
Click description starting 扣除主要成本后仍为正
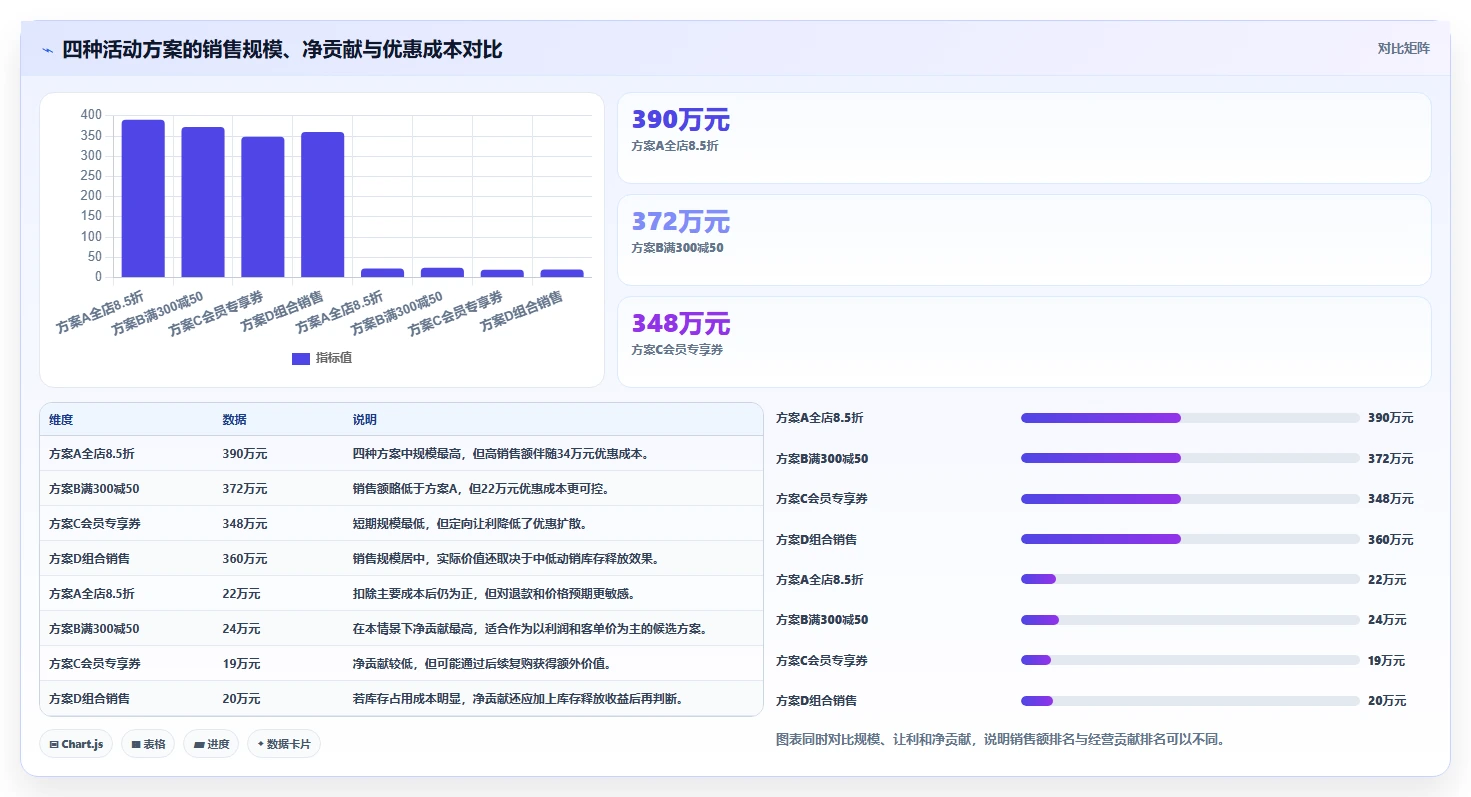[495, 594]
